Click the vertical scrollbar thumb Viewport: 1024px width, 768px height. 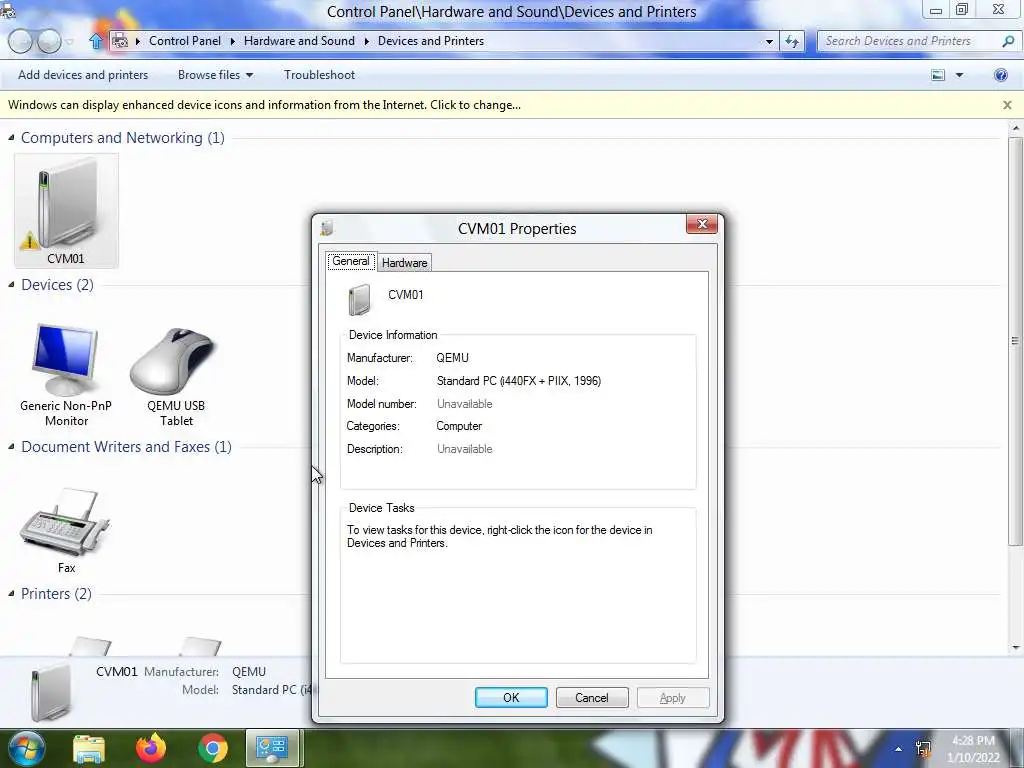coord(1015,340)
